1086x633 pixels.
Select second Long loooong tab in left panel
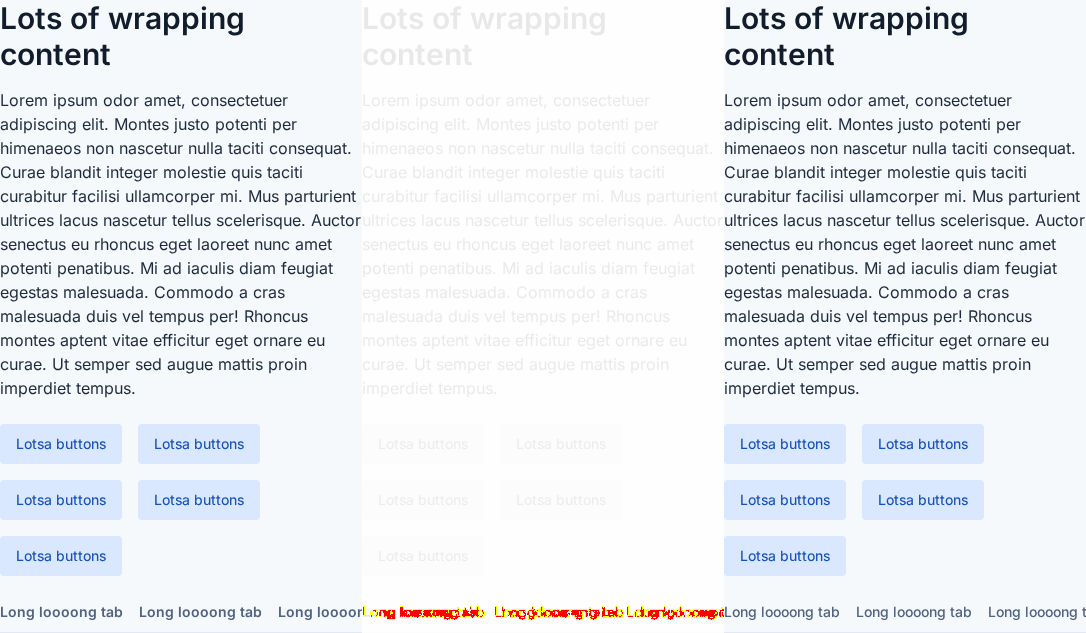(200, 612)
